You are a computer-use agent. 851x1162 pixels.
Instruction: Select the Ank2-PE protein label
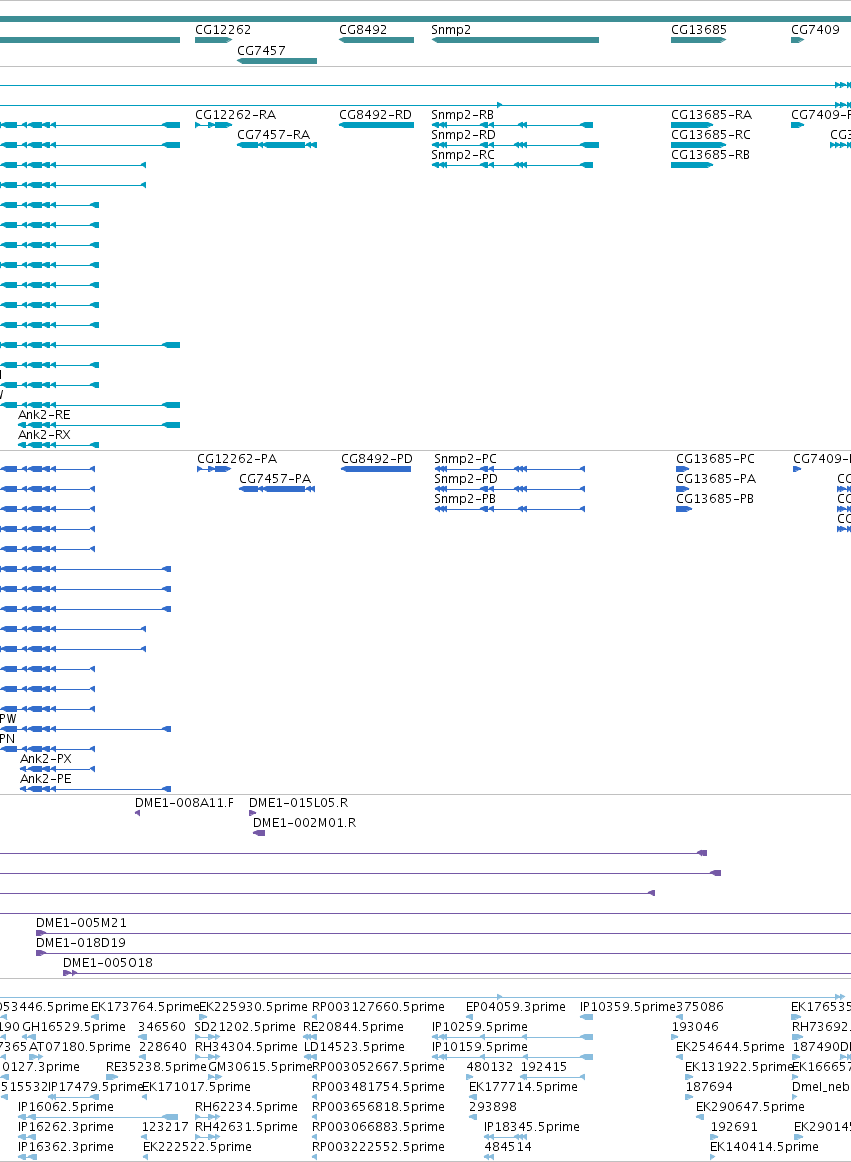[x=46, y=780]
